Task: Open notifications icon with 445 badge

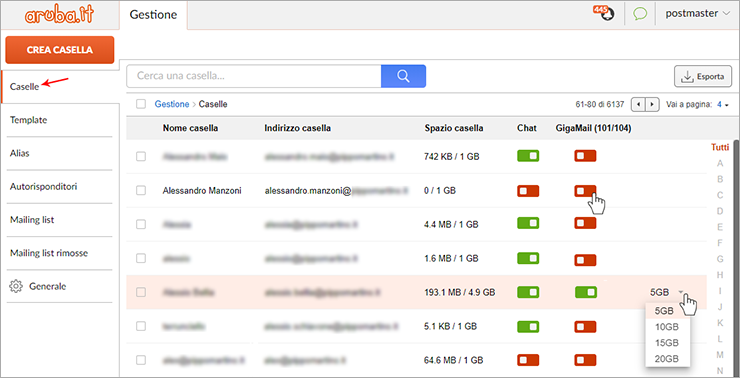Action: click(604, 14)
